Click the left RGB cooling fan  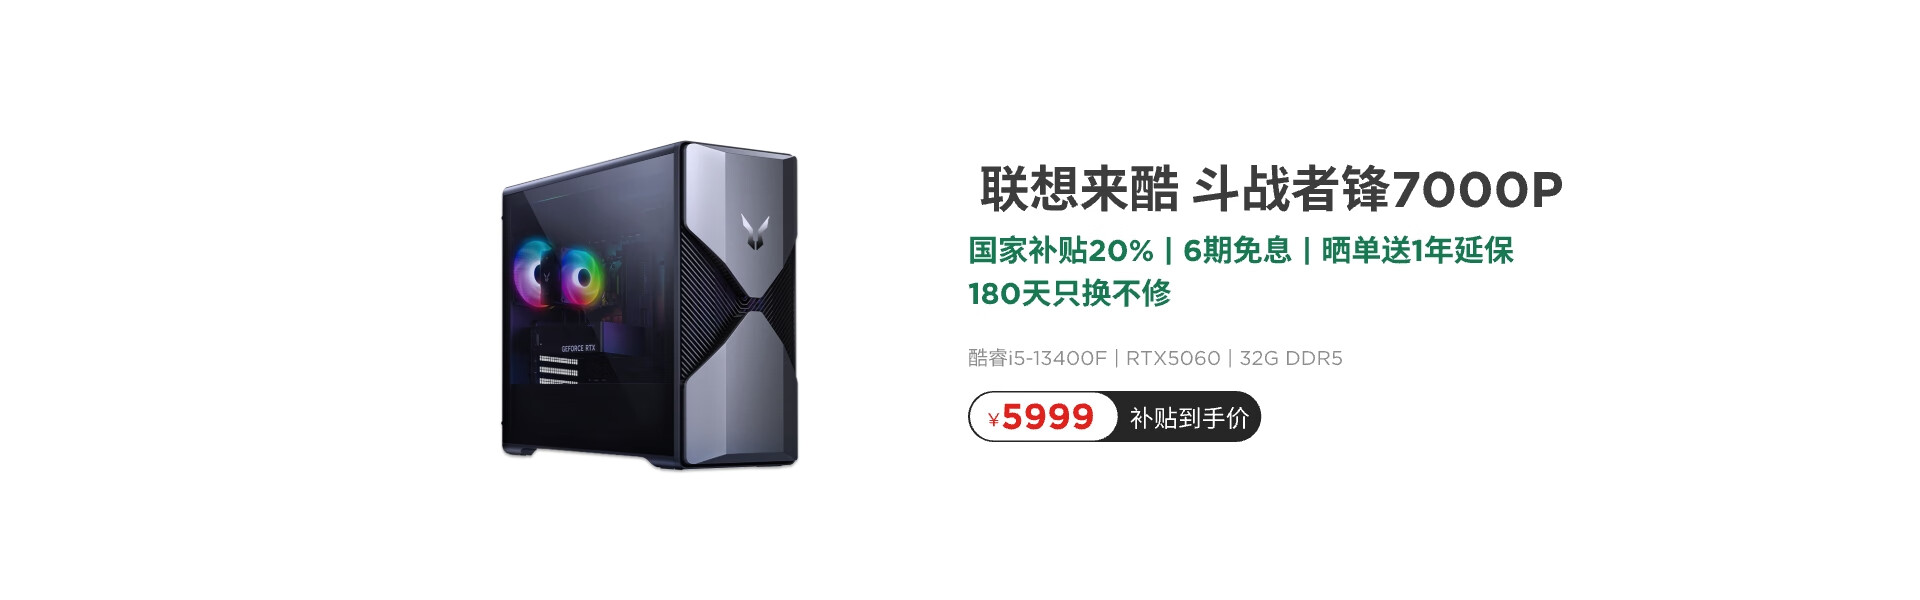[x=538, y=272]
